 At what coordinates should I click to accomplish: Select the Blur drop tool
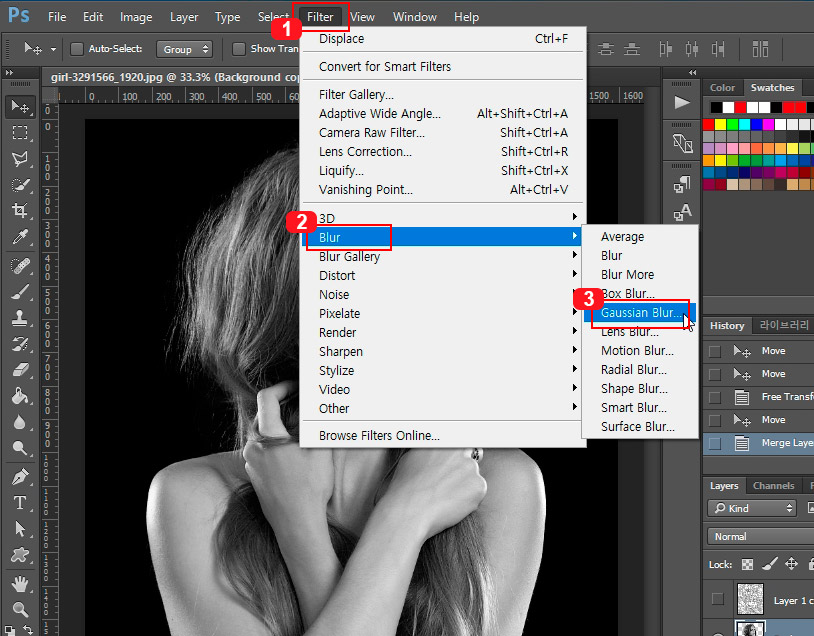(20, 422)
